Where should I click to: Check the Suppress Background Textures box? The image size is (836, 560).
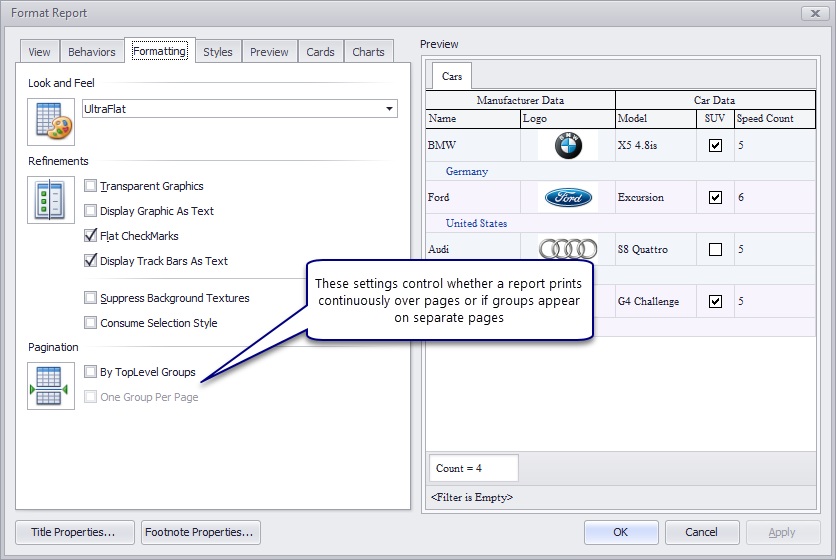pyautogui.click(x=91, y=298)
